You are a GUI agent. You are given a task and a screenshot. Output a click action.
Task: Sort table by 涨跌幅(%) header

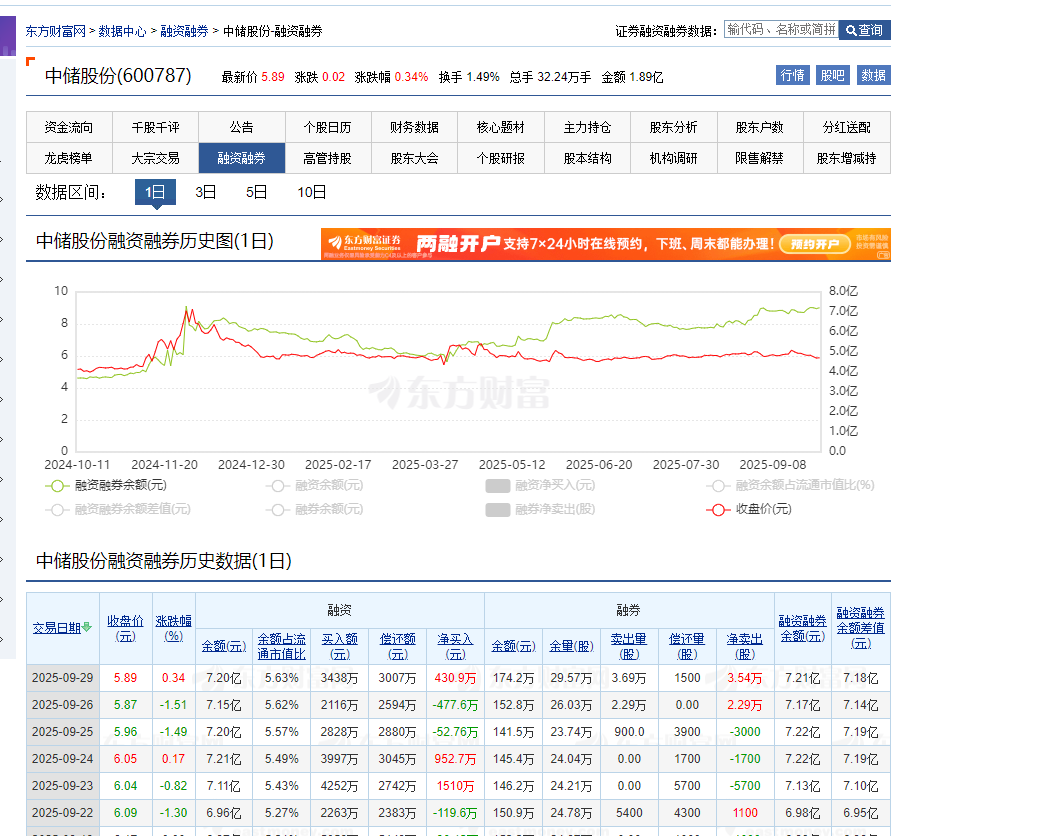click(x=173, y=628)
